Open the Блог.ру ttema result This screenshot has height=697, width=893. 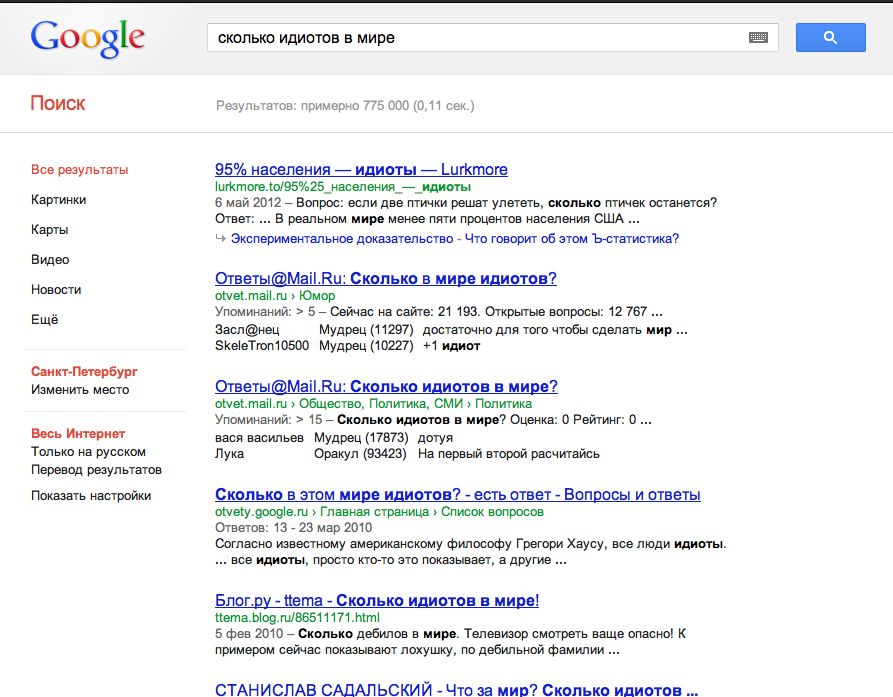pyautogui.click(x=377, y=601)
